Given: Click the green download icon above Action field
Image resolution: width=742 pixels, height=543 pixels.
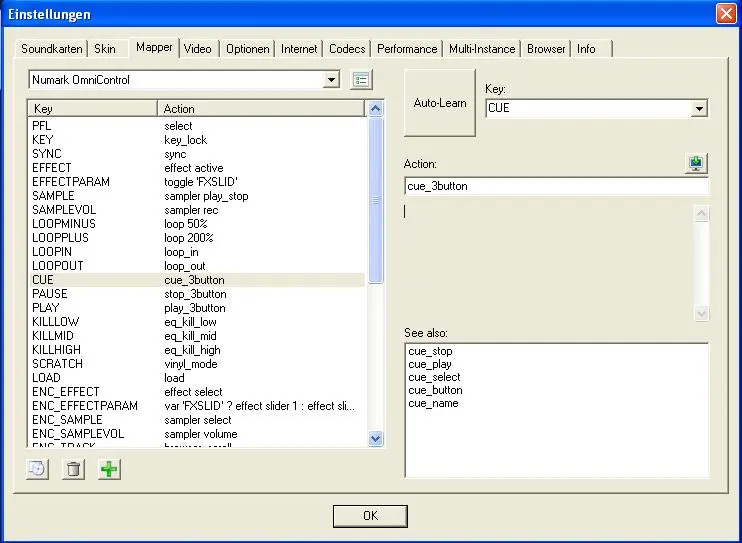Looking at the screenshot, I should (x=697, y=164).
